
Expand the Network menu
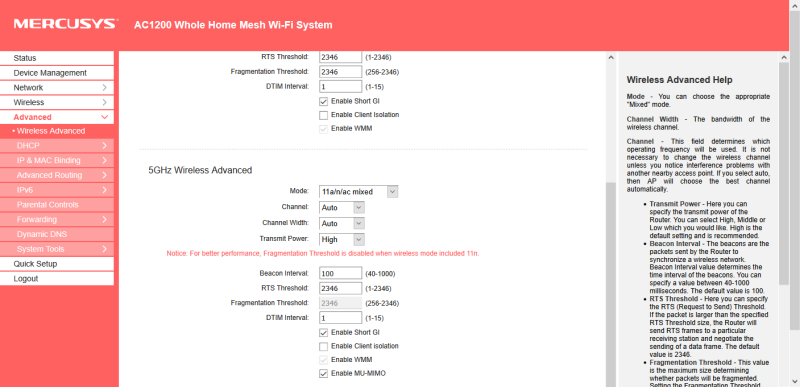pyautogui.click(x=57, y=88)
